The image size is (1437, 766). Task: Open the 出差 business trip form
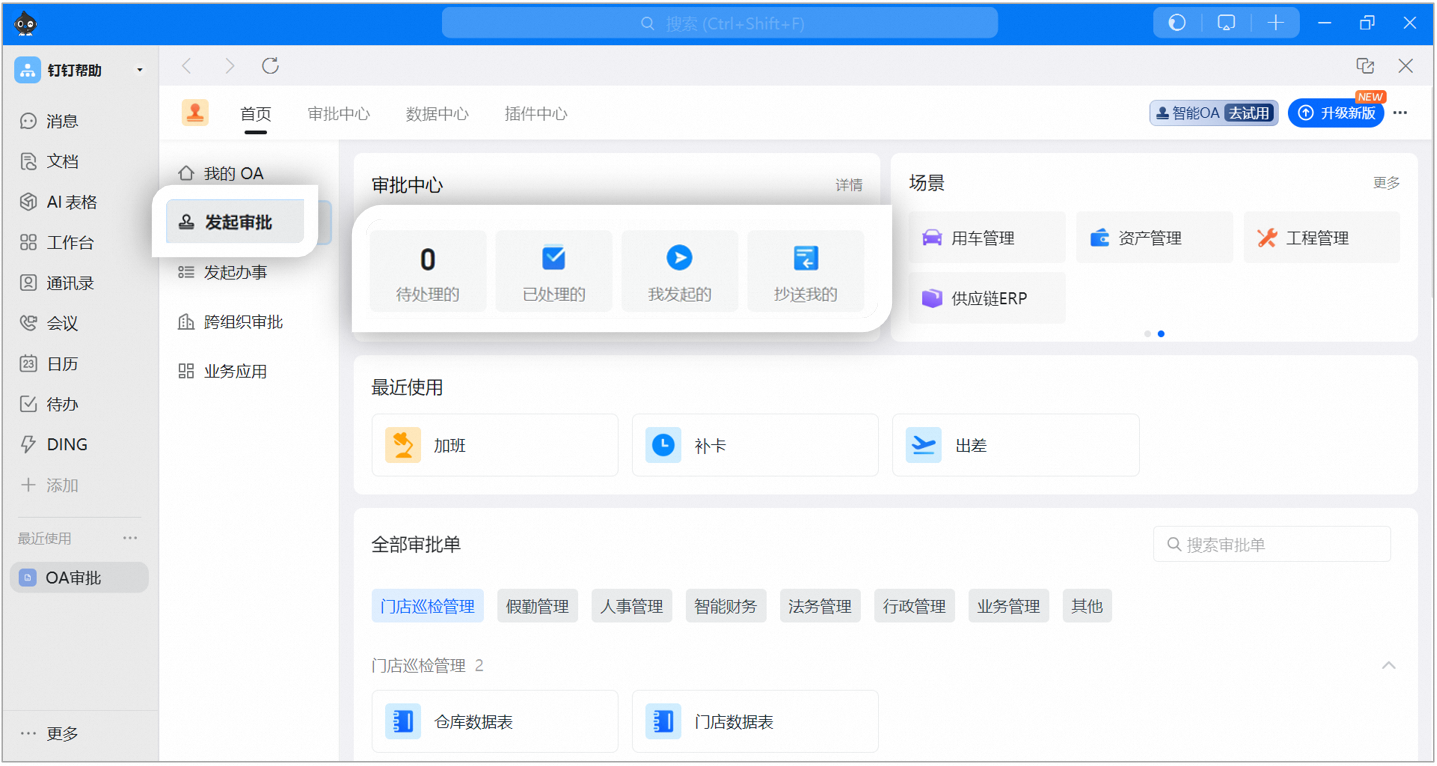1015,446
